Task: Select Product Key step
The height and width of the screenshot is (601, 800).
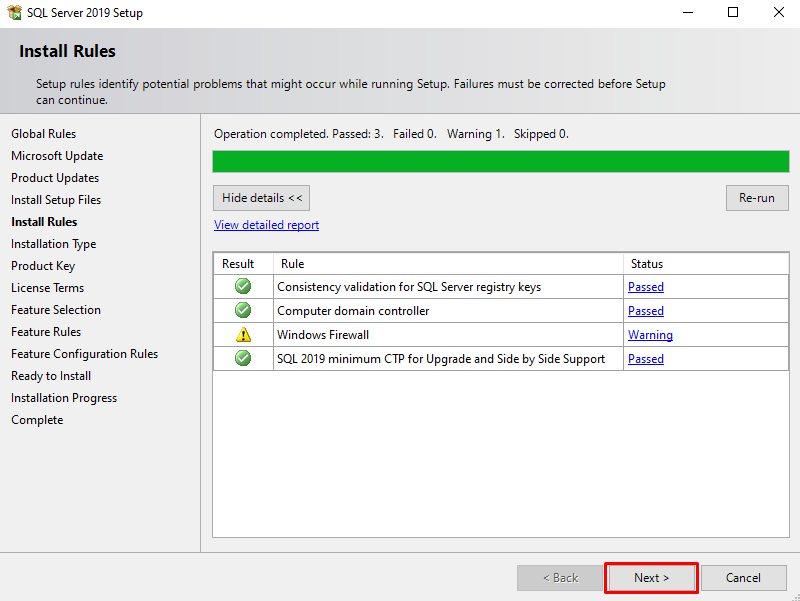Action: (43, 266)
